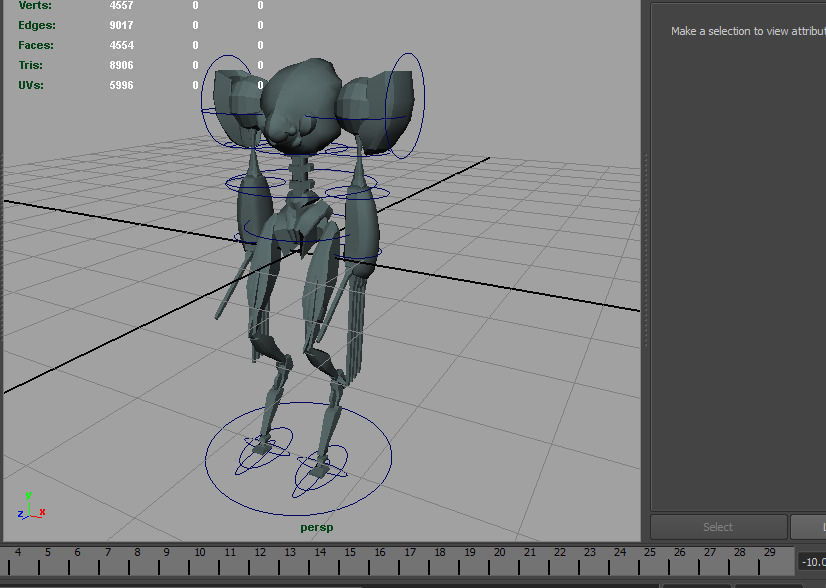The width and height of the screenshot is (826, 588).
Task: Click the Tris: heads-up label
Action: click(31, 65)
